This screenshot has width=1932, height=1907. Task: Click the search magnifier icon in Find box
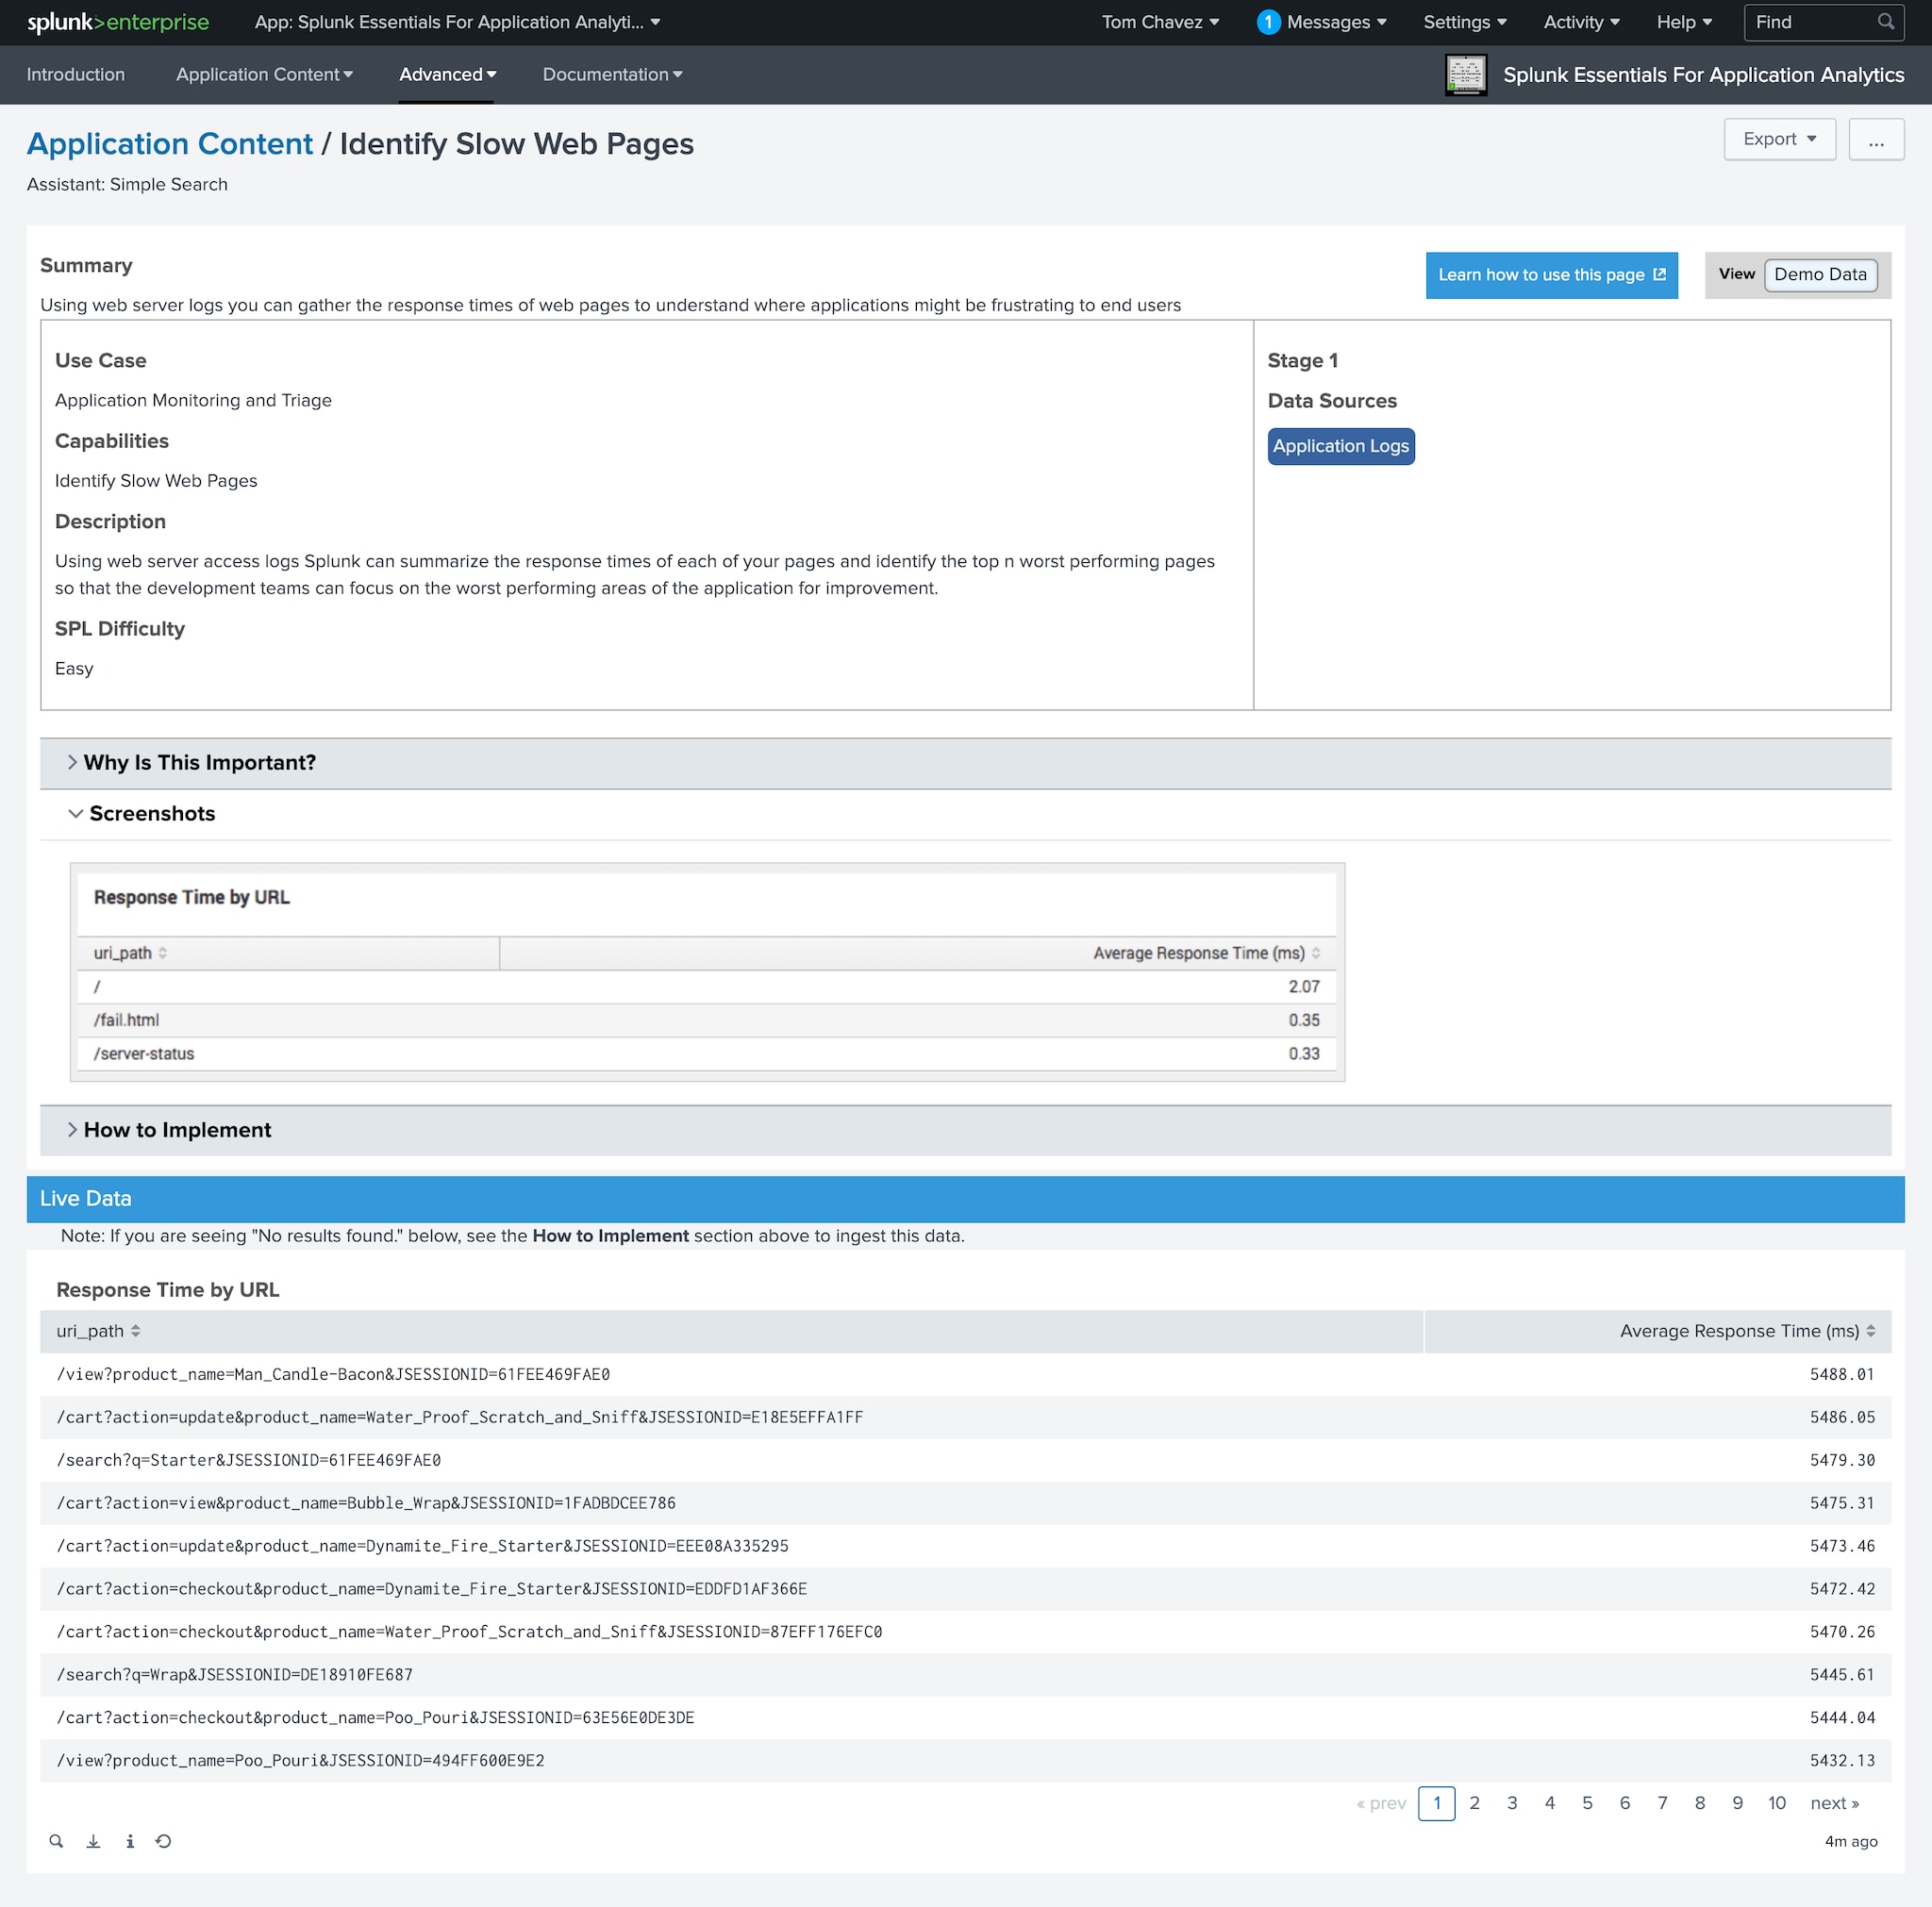pyautogui.click(x=1885, y=22)
